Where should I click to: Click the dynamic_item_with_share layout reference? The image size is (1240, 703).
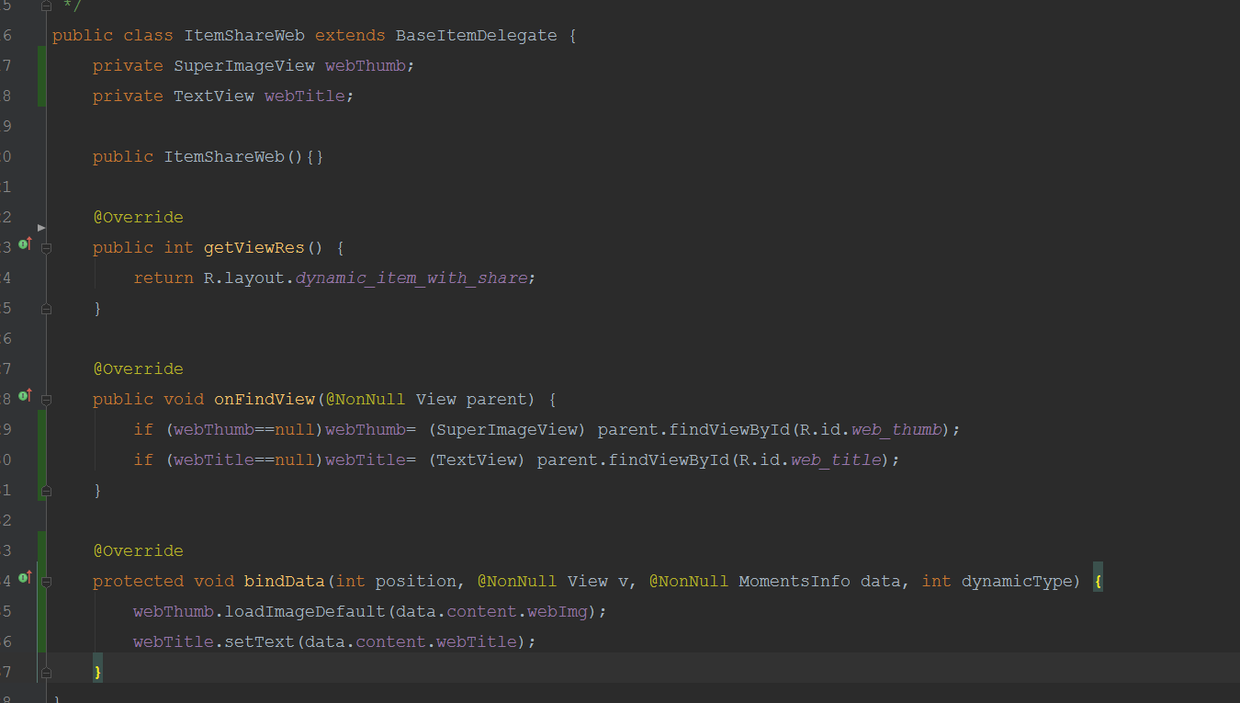pos(414,277)
